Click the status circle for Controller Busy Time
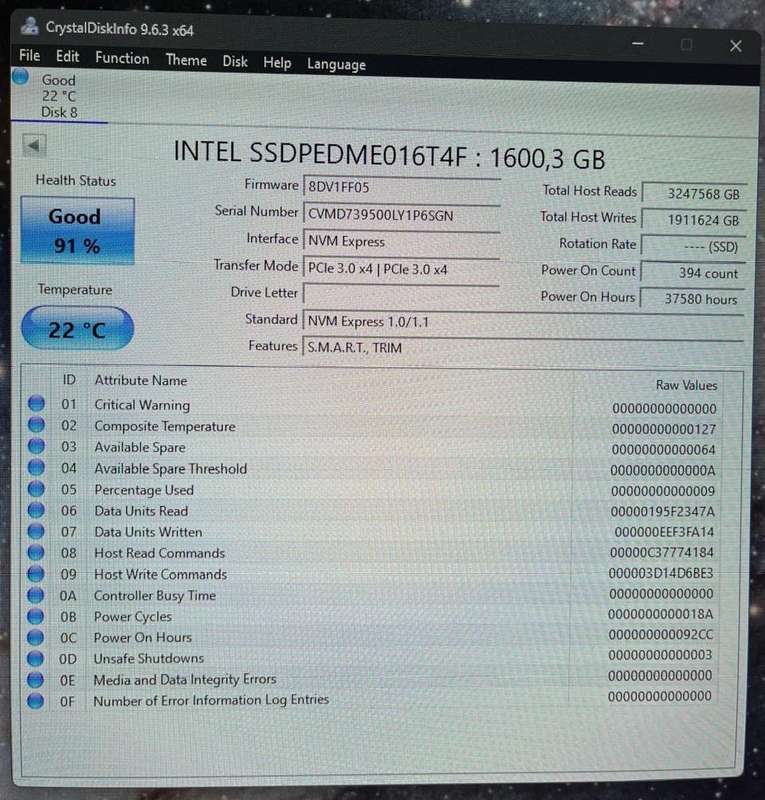Viewport: 765px width, 800px height. coord(36,595)
